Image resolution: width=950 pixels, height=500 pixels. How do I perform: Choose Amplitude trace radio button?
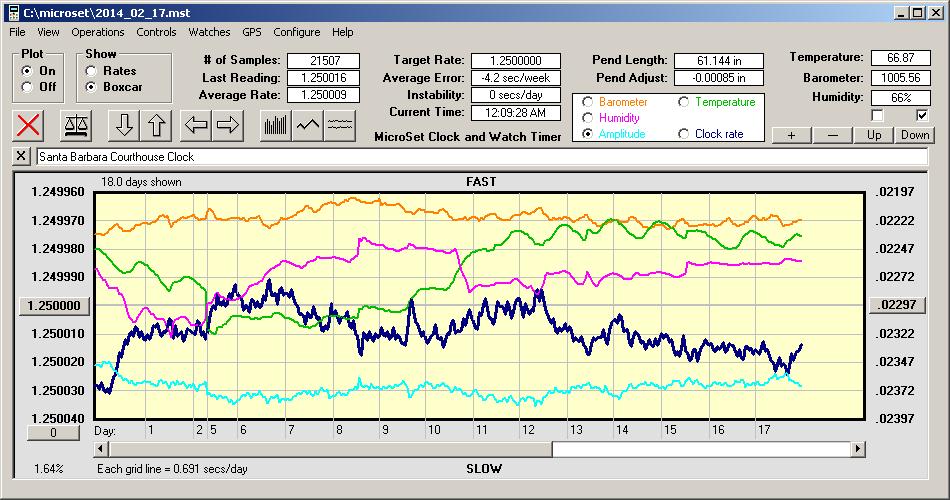click(x=587, y=134)
